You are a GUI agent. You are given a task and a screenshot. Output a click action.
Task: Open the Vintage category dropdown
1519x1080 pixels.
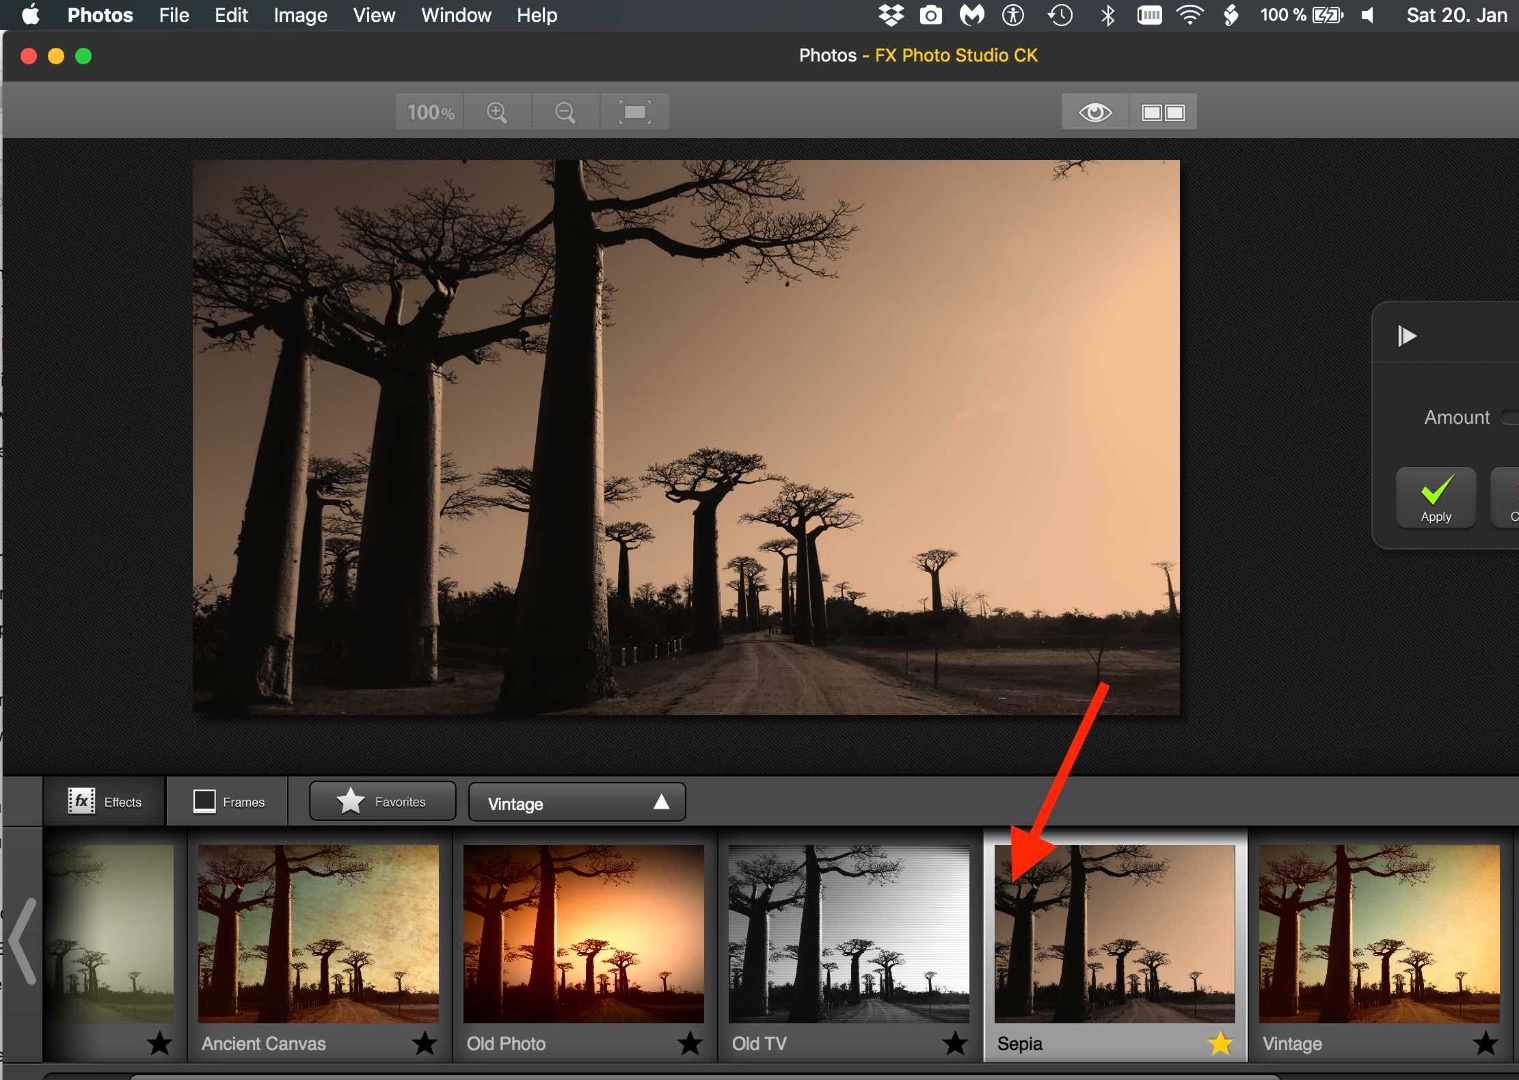point(576,801)
